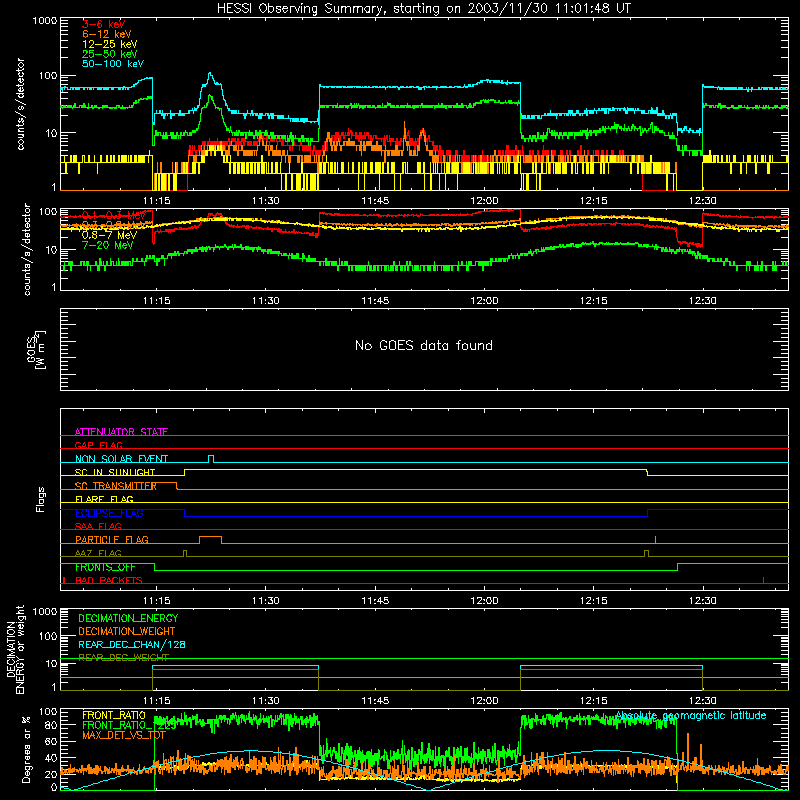Click the SC_IN_SUNLIGHT flag label
Image resolution: width=800 pixels, height=800 pixels.
tap(115, 472)
